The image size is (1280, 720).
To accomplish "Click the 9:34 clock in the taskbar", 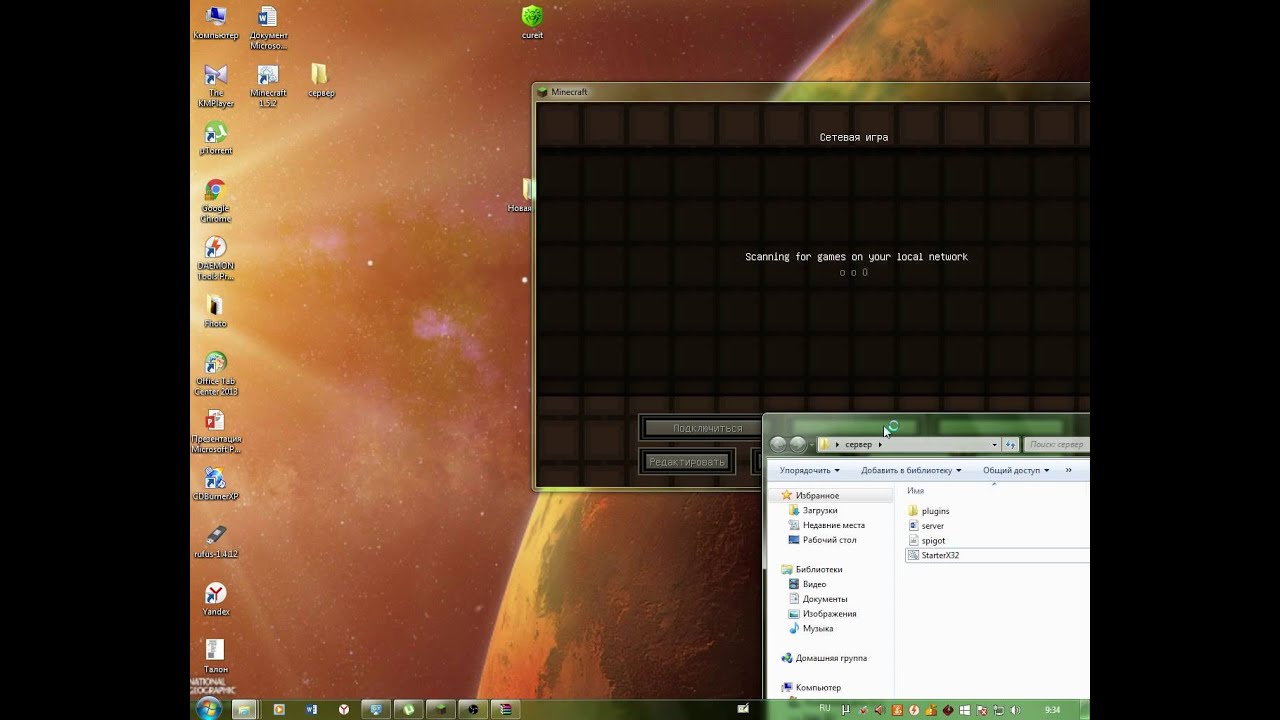I will click(x=1052, y=710).
